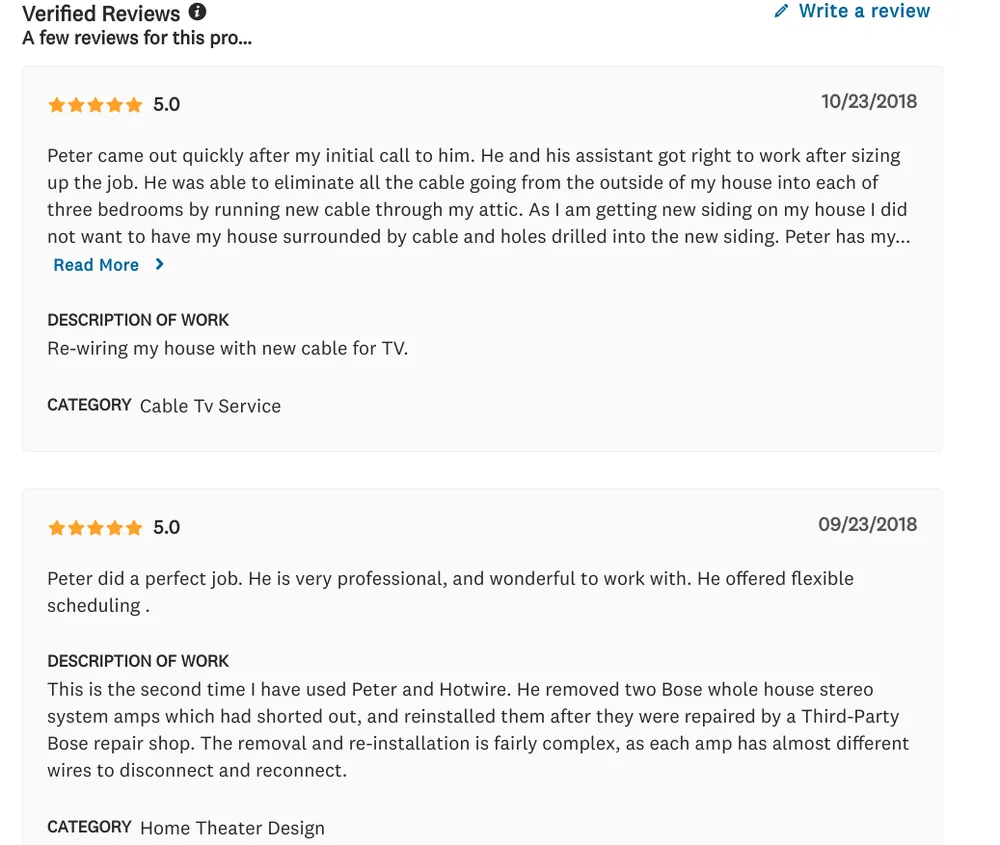Click the 5.0 score on the second review
The height and width of the screenshot is (845, 1000).
pos(166,528)
